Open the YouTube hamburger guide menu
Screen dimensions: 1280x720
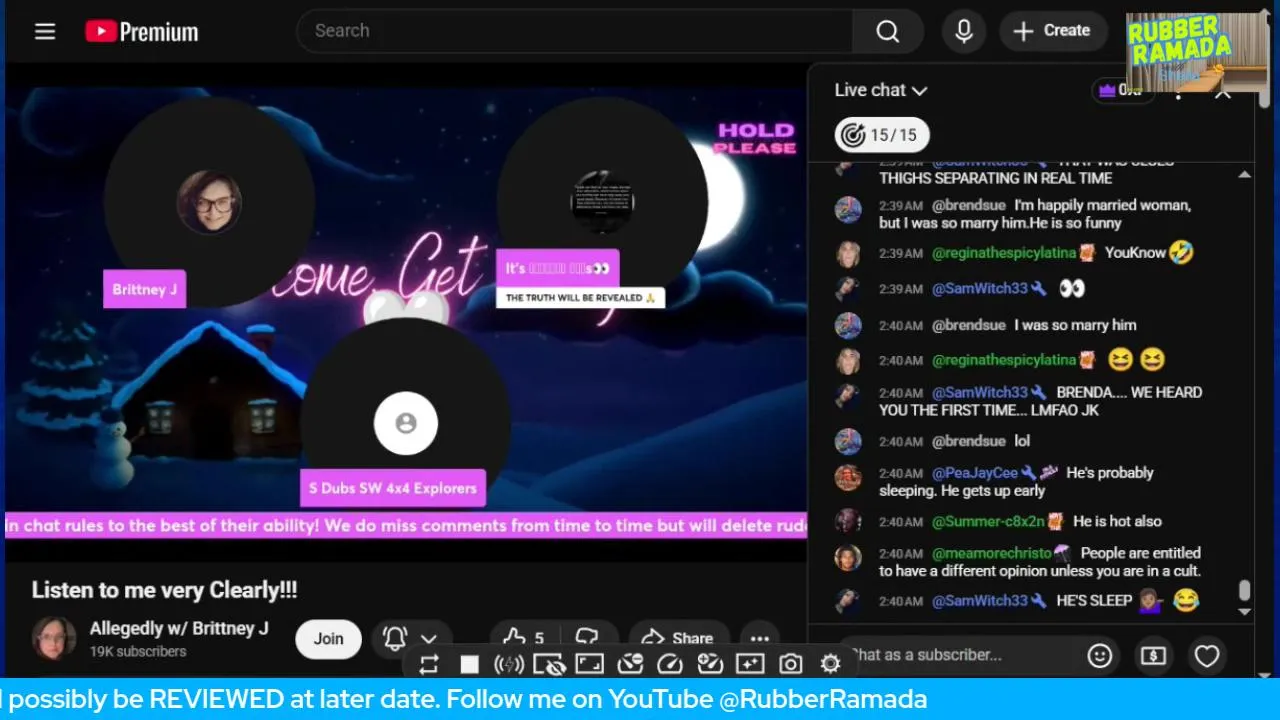(45, 31)
